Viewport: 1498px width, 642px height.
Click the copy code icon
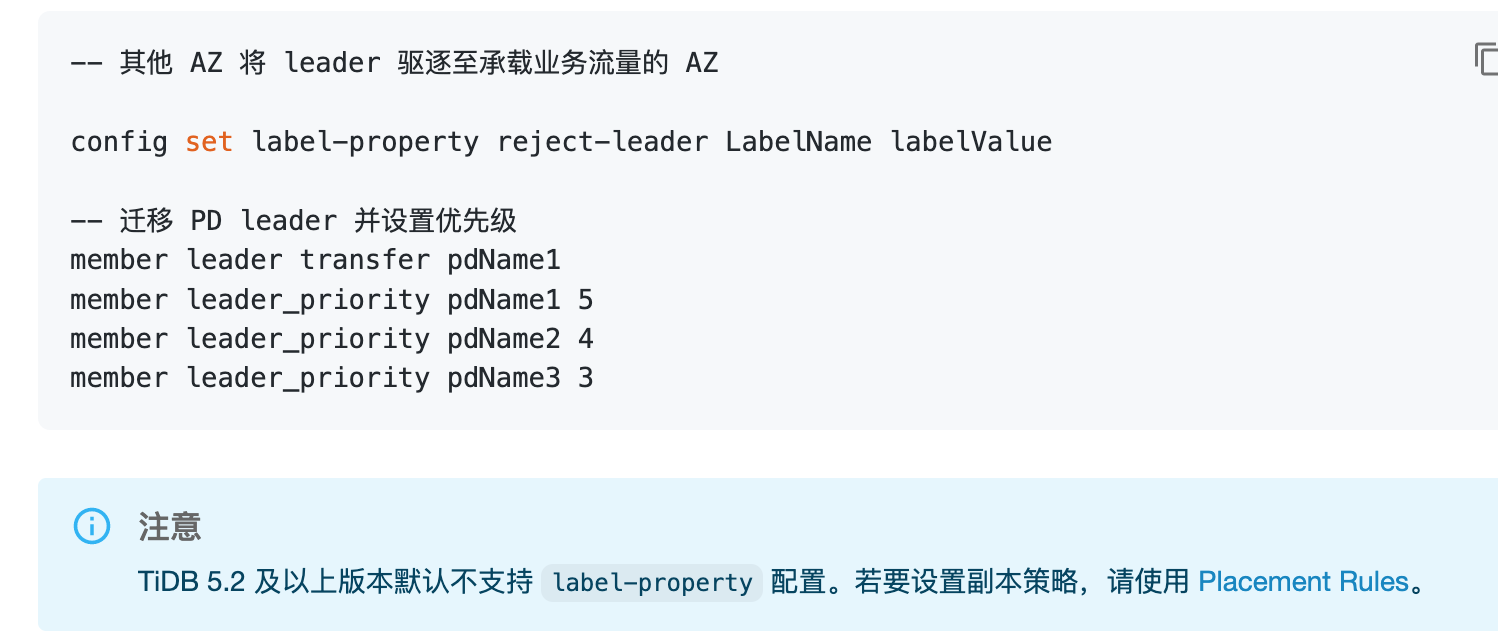(x=1484, y=59)
